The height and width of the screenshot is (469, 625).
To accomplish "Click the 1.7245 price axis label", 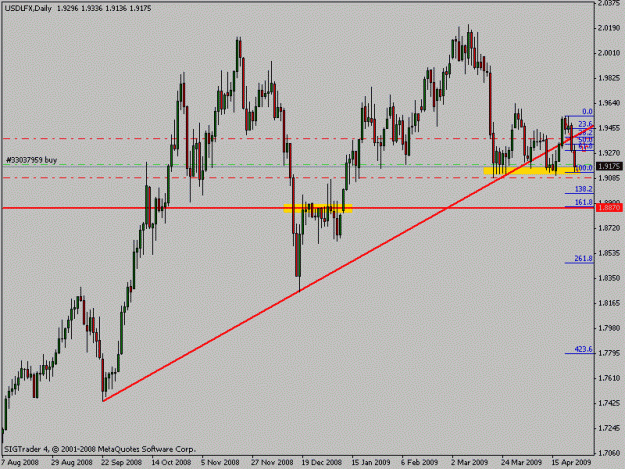I will pos(609,428).
